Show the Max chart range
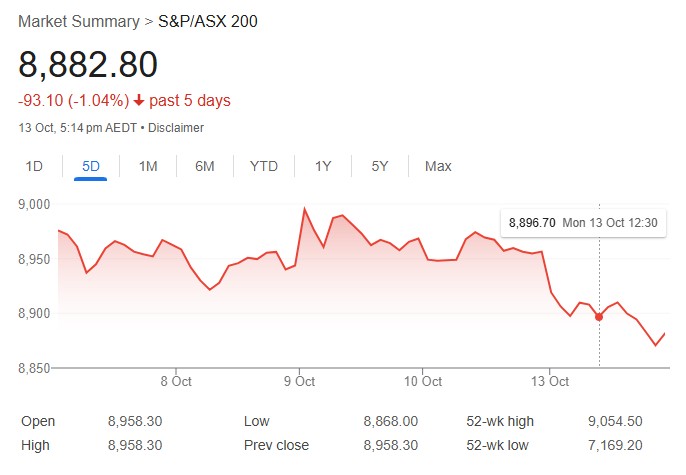This screenshot has height=475, width=686. (438, 166)
